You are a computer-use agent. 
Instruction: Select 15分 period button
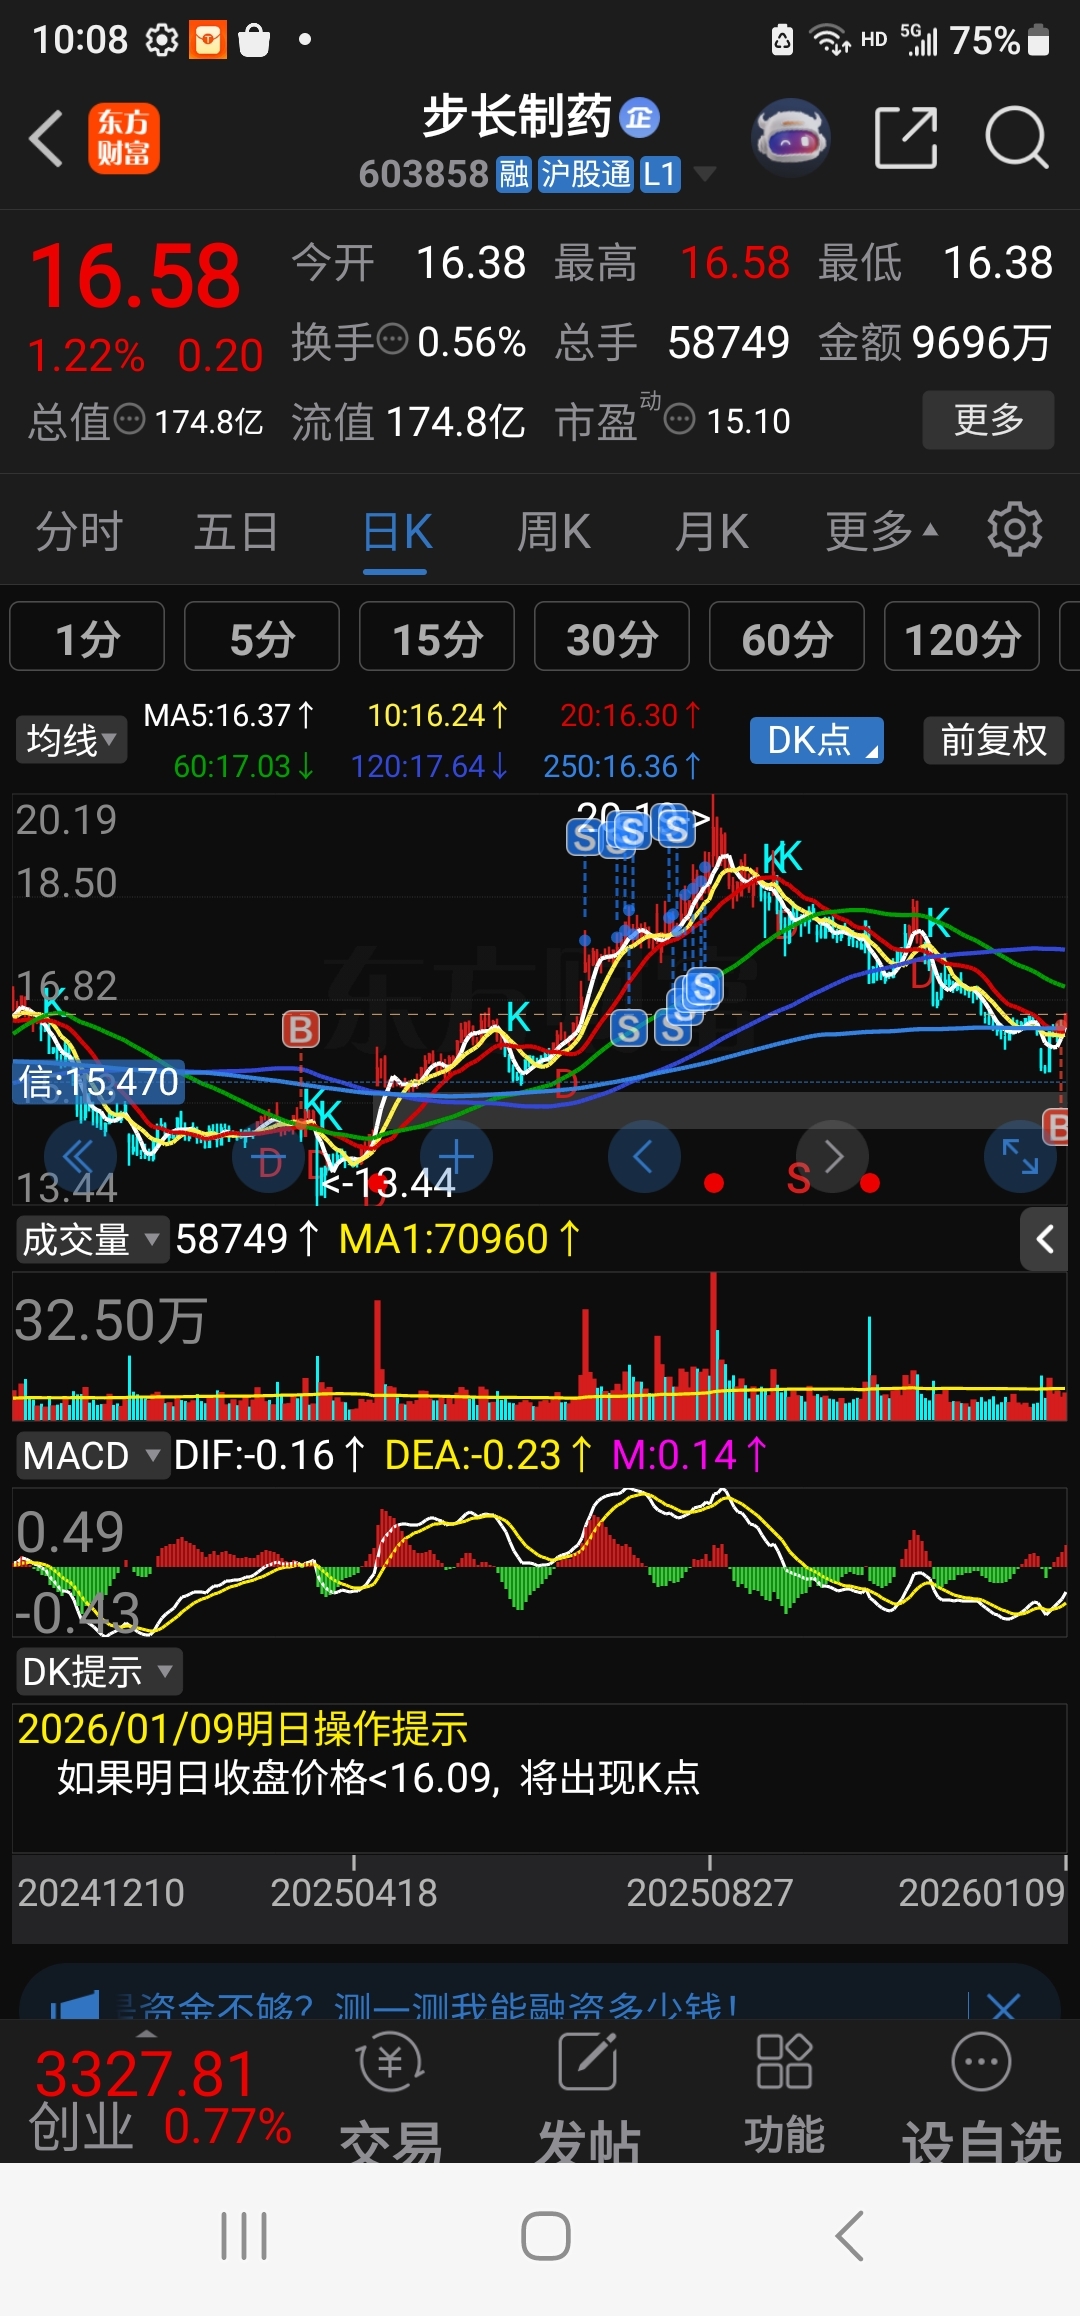[x=437, y=636]
